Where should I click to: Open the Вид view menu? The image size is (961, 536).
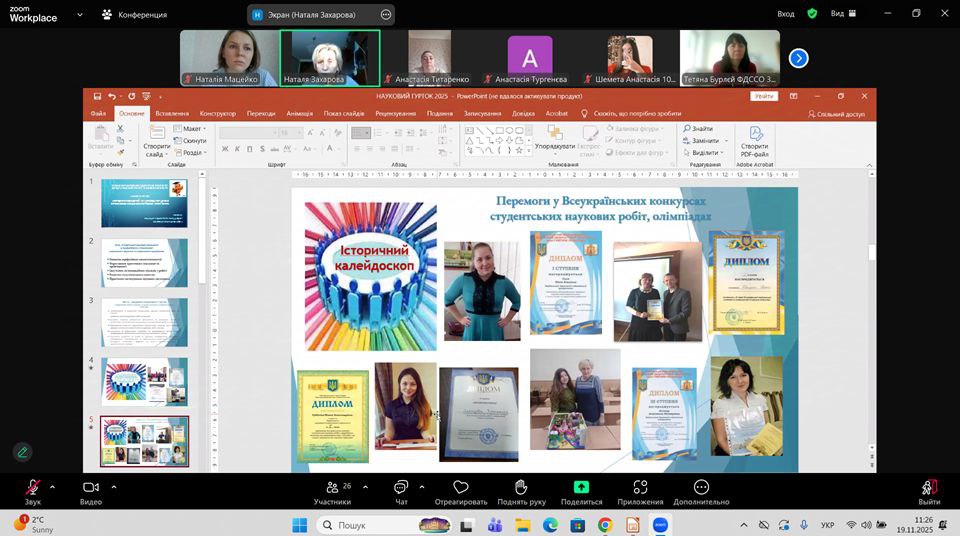coord(842,14)
